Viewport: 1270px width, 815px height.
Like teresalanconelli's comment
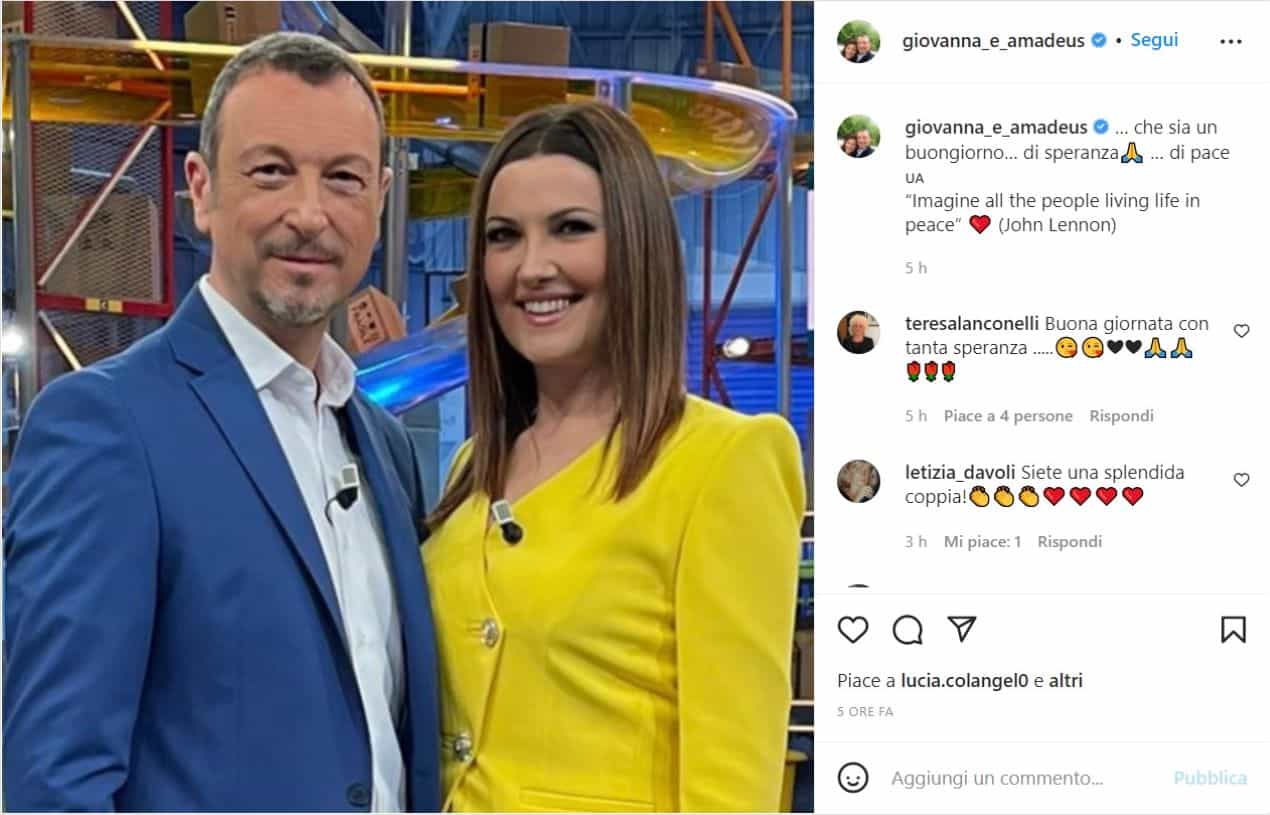point(1241,331)
